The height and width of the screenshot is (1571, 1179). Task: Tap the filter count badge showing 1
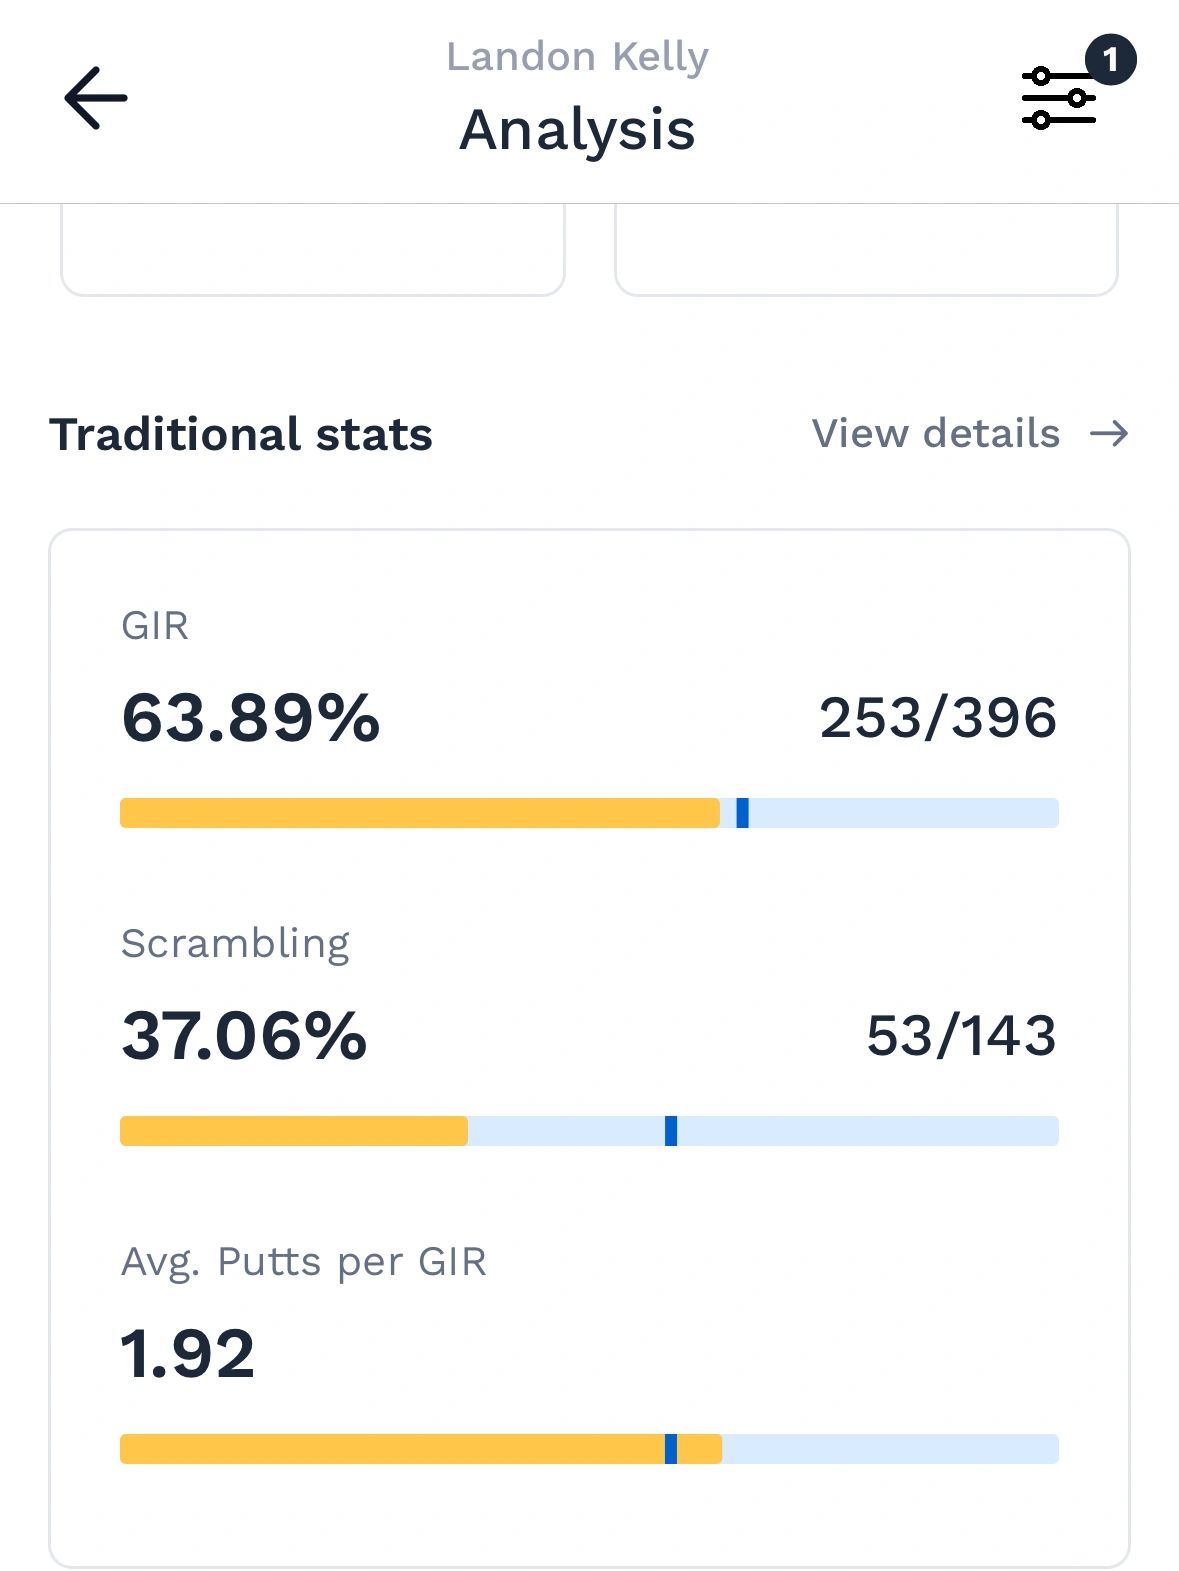tap(1110, 60)
